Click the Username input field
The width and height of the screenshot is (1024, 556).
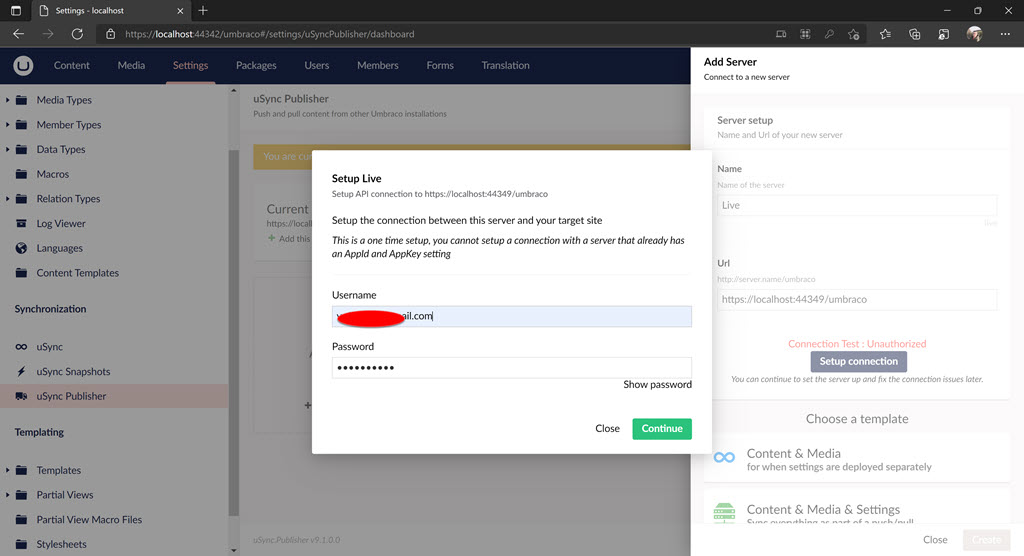[511, 316]
